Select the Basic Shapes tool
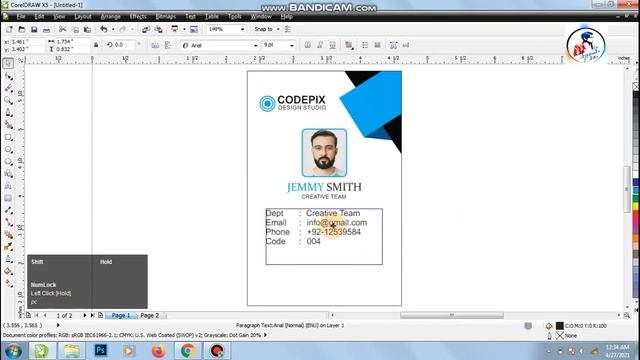The image size is (640, 360). coord(8,174)
